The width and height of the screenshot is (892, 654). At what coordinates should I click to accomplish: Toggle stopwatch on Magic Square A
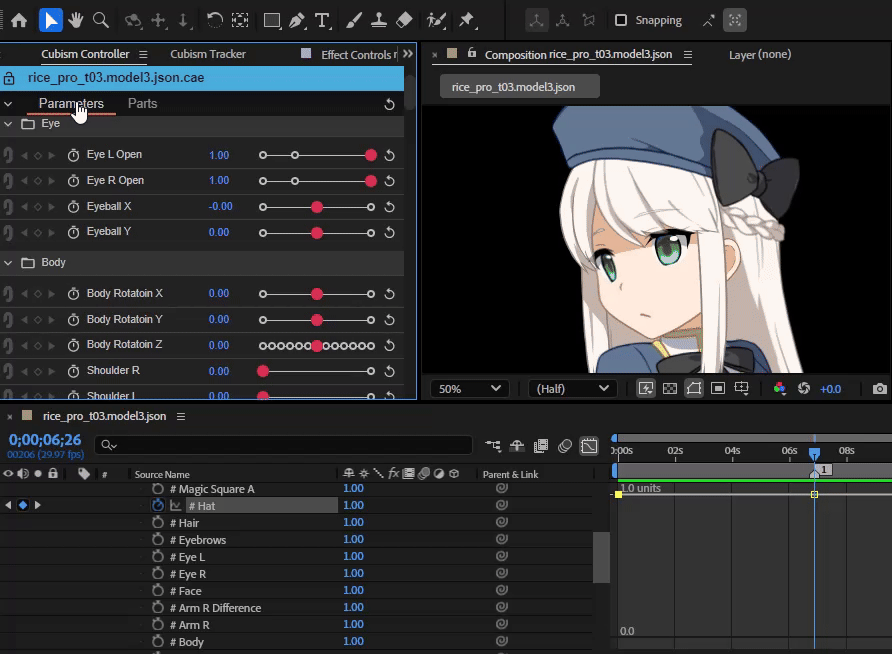[158, 489]
